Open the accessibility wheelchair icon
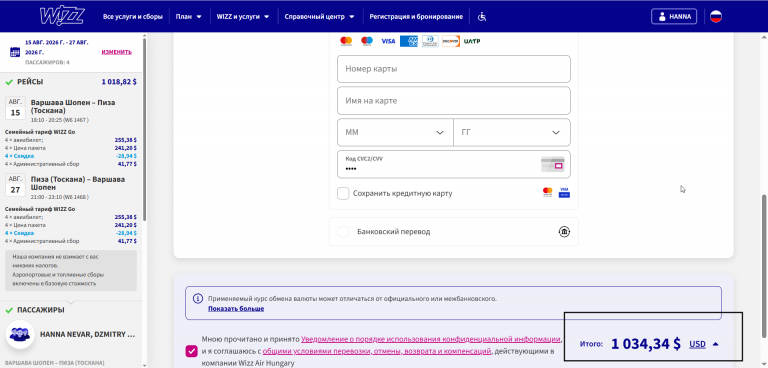Viewport: 768px width, 368px height. tap(482, 17)
